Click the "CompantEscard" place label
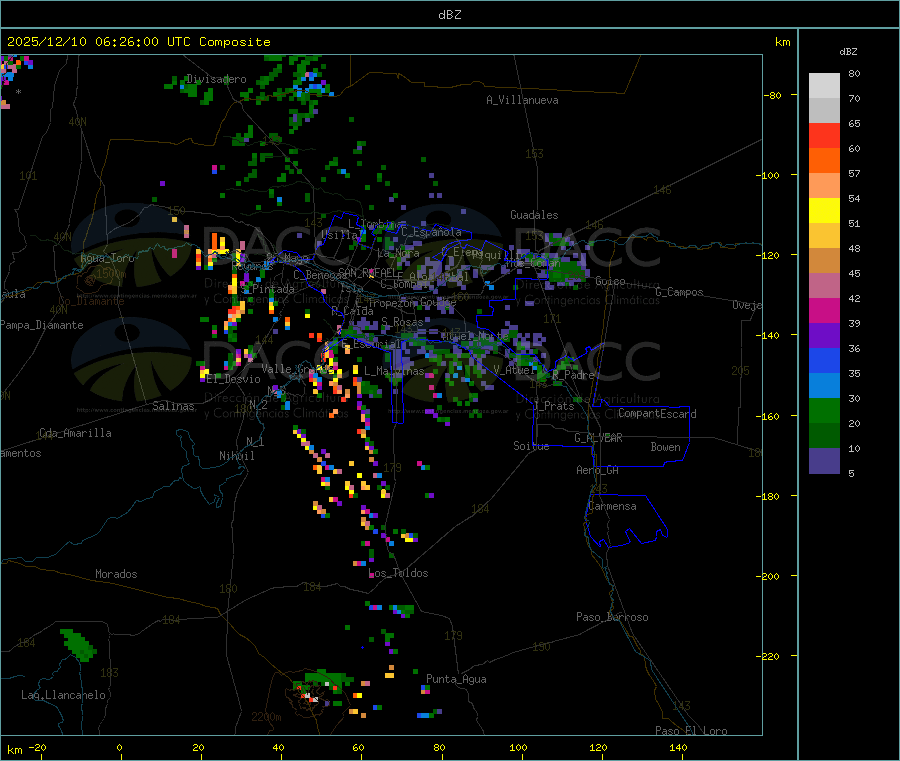Viewport: 900px width, 761px height. pyautogui.click(x=657, y=413)
